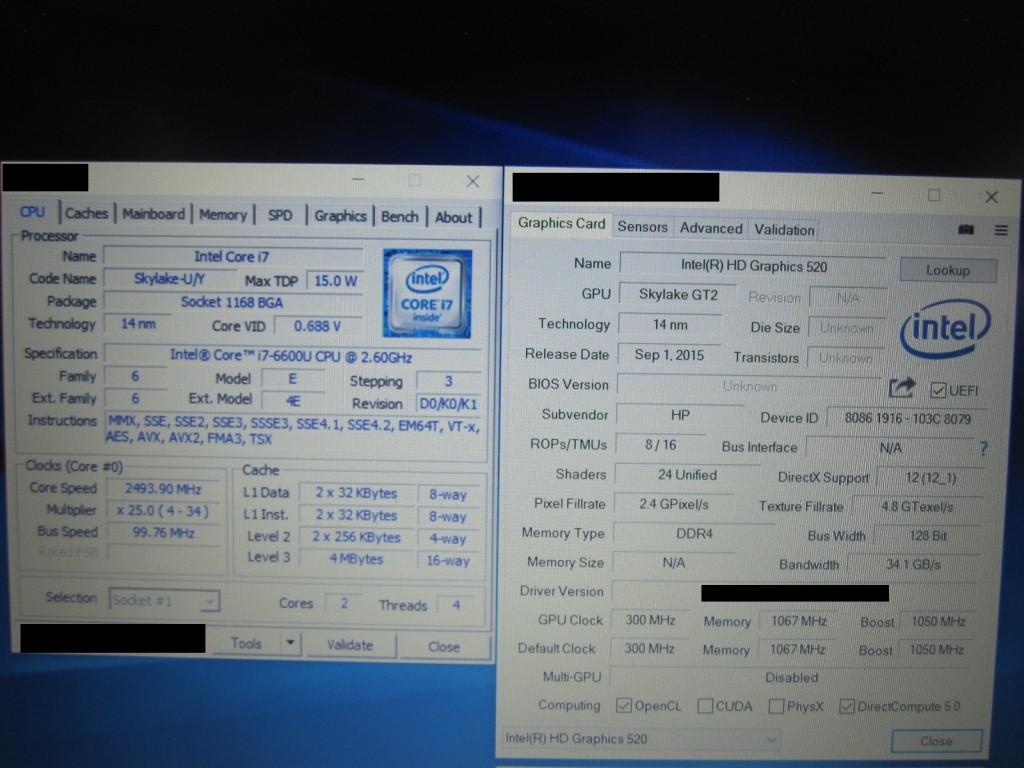This screenshot has width=1024, height=768.
Task: Open the Advanced tab in GPU-Z
Action: point(711,228)
